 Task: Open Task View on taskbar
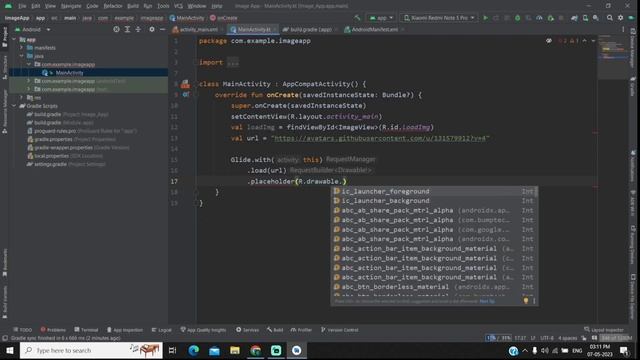[172, 350]
